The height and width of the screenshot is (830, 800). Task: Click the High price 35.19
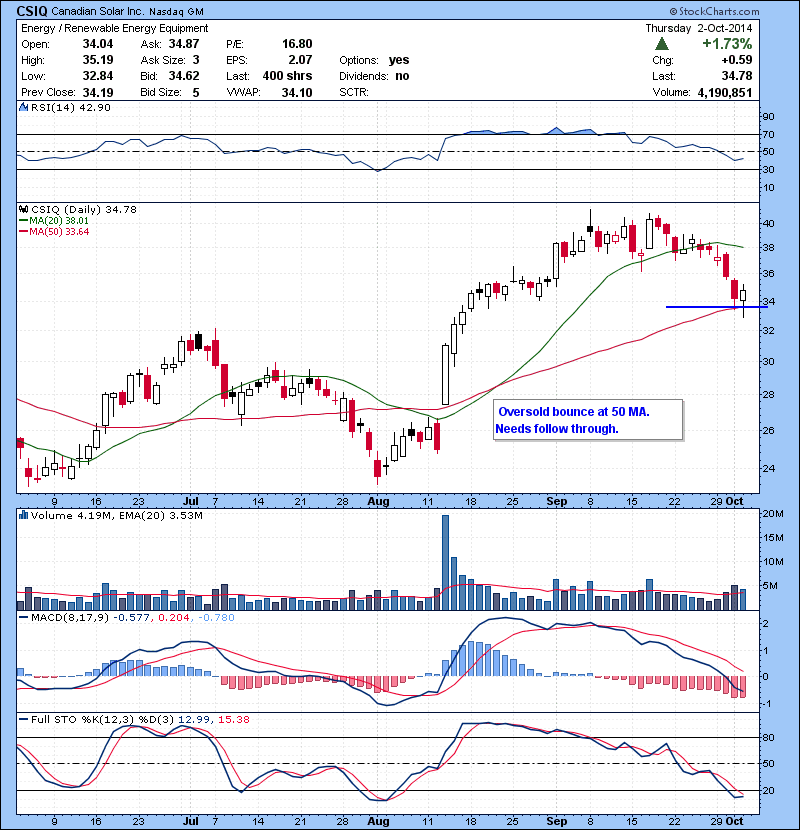pos(98,60)
